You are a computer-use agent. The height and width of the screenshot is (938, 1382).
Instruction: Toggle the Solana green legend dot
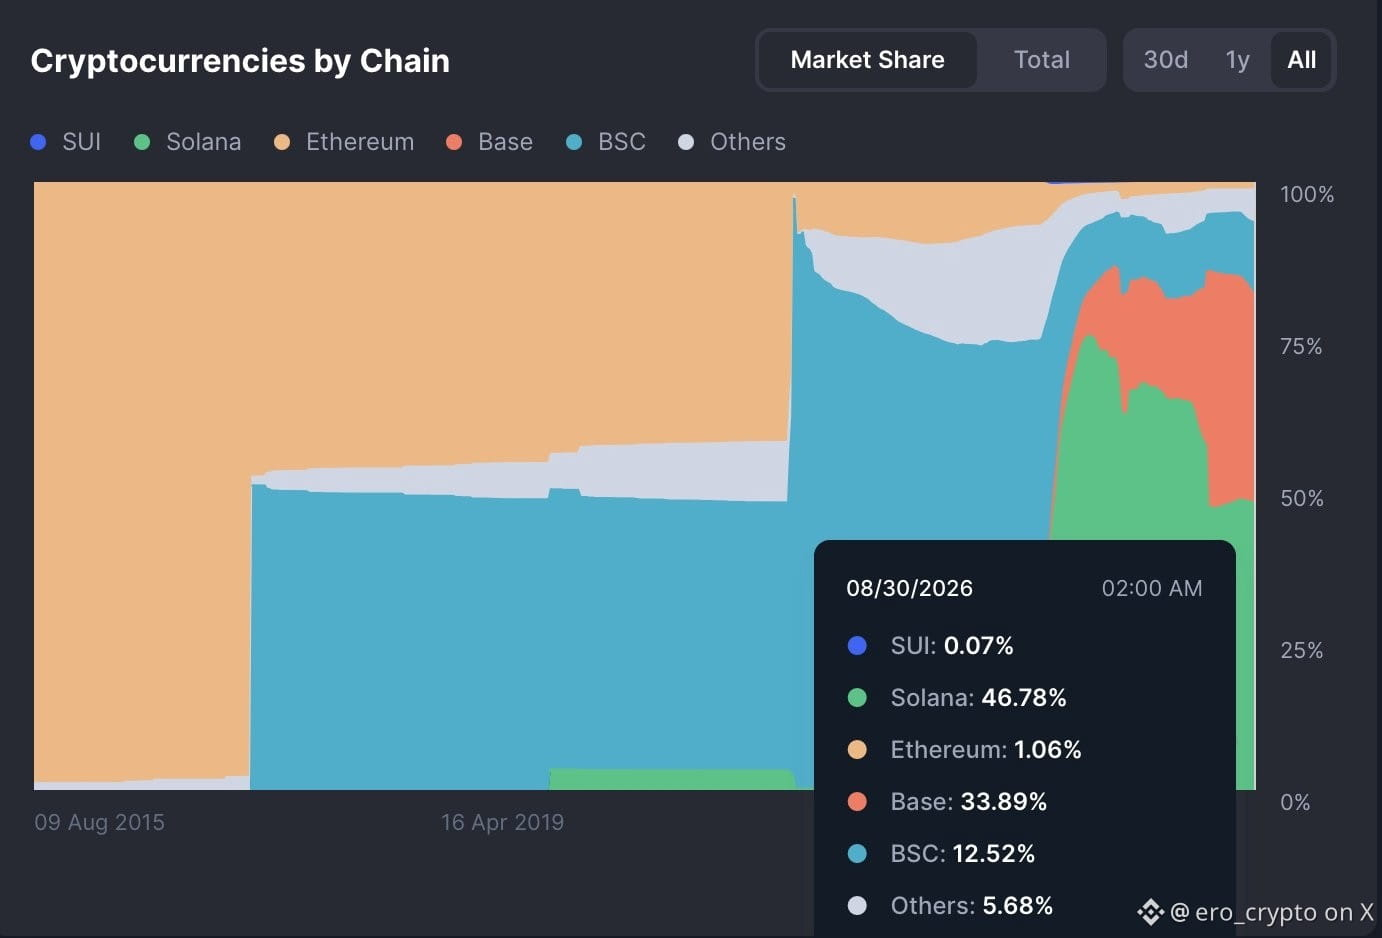(142, 142)
